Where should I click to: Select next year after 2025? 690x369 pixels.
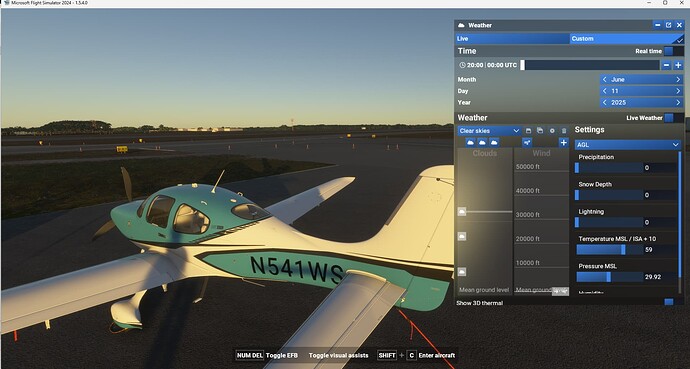point(678,102)
